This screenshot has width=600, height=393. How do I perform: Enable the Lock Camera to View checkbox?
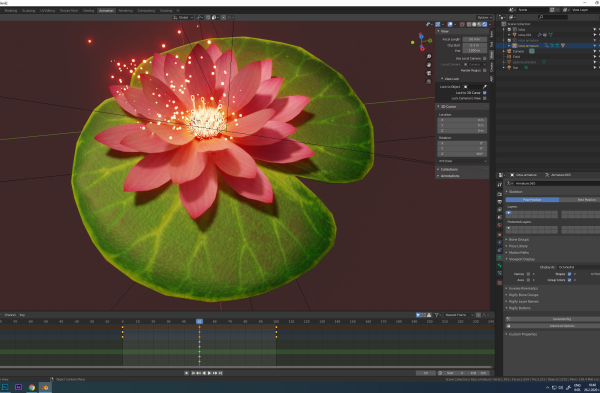[484, 98]
